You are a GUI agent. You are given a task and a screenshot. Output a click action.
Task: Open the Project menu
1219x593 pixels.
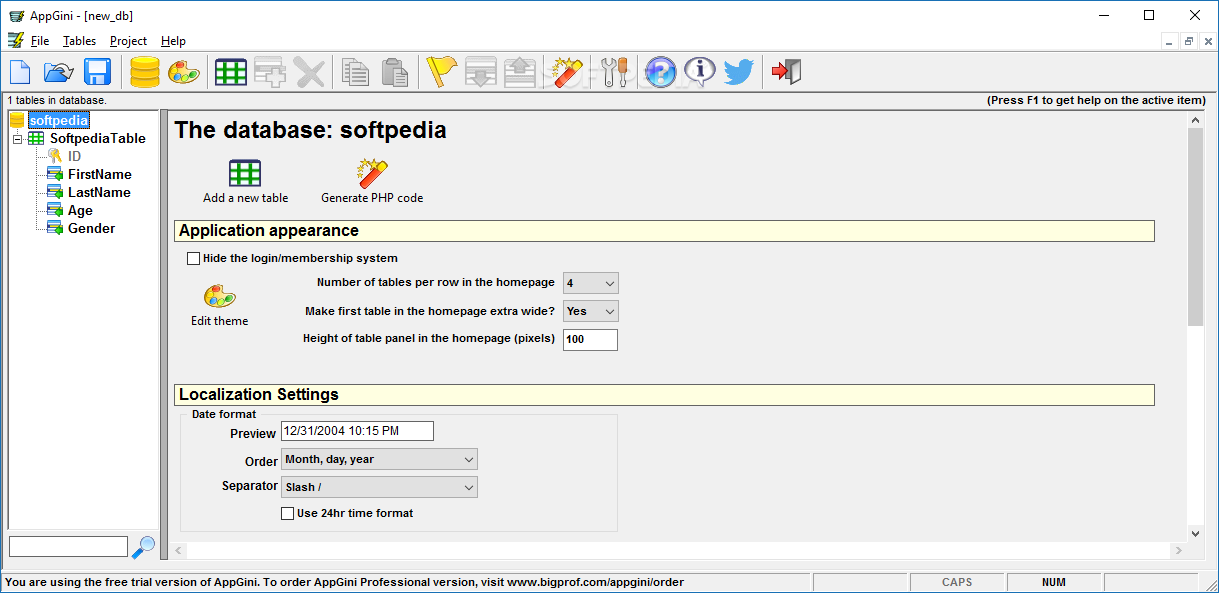pyautogui.click(x=128, y=41)
